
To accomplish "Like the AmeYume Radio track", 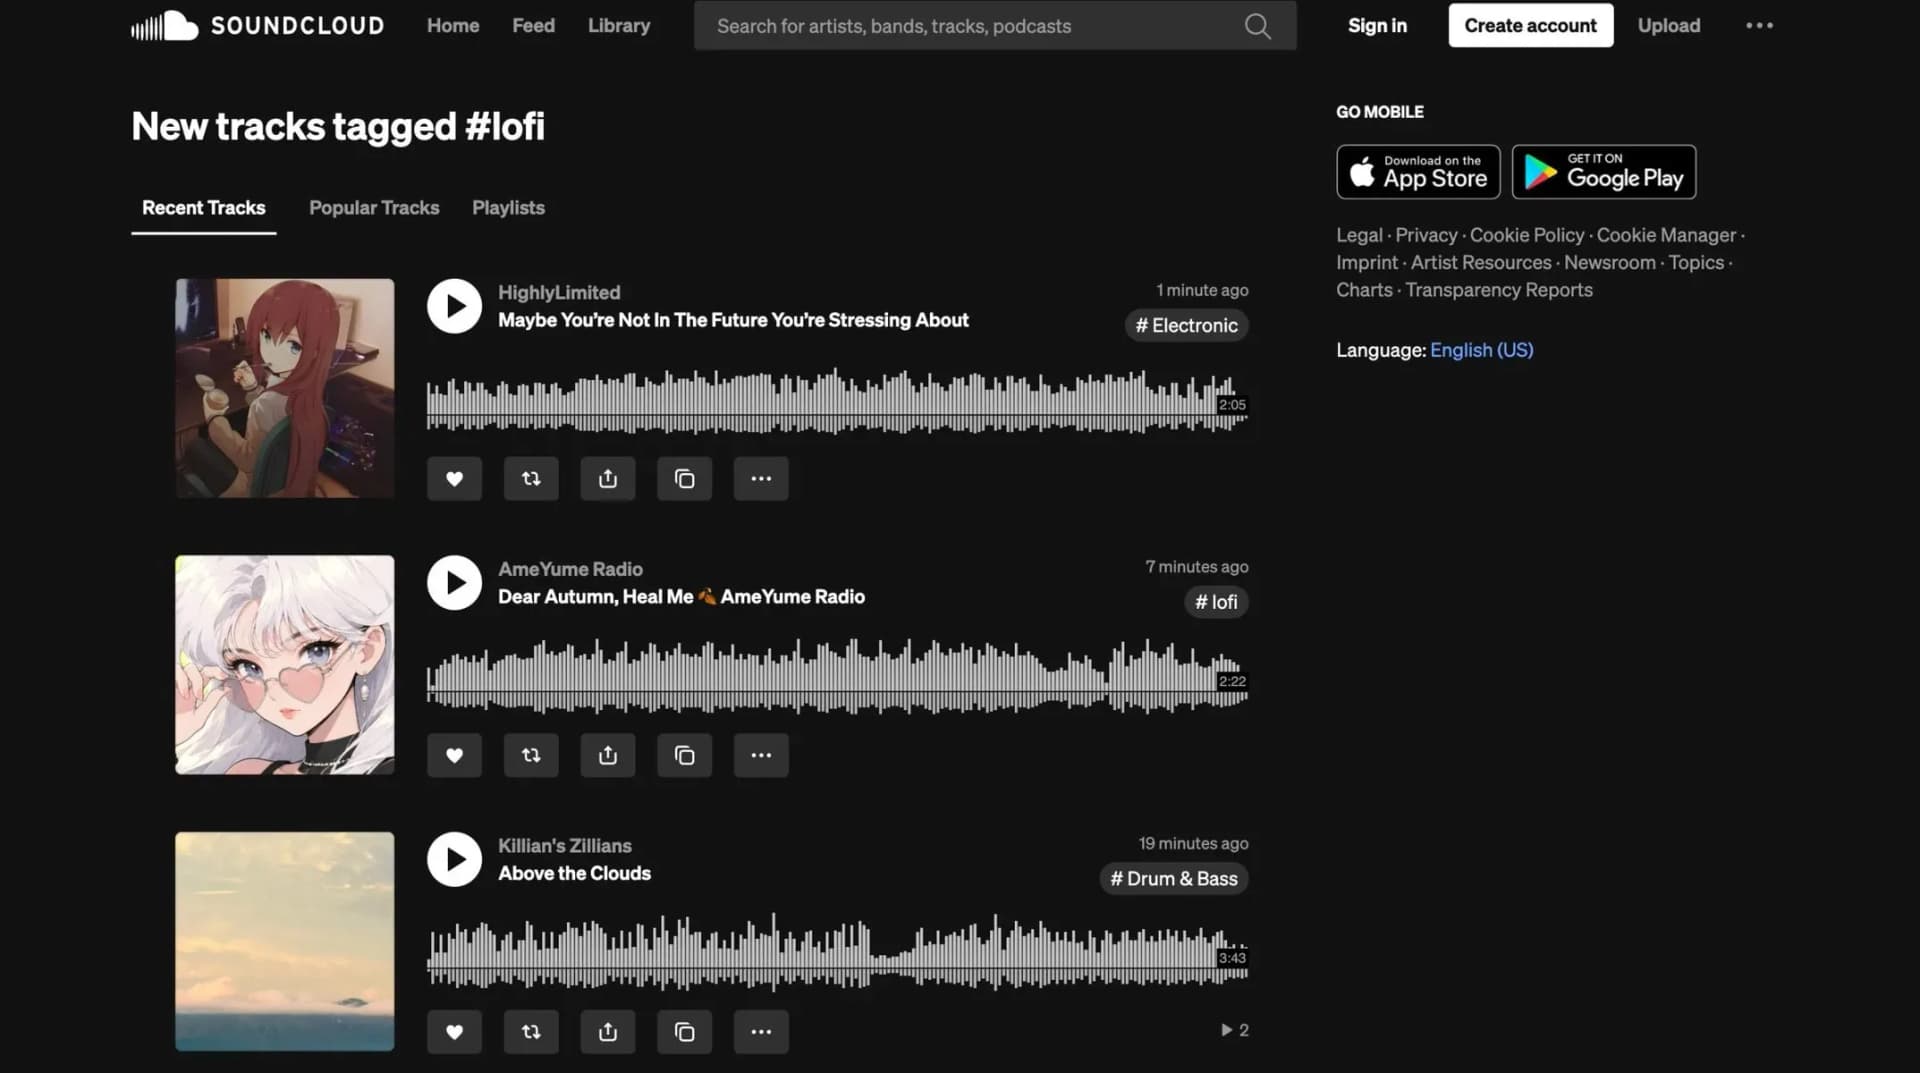I will (454, 755).
